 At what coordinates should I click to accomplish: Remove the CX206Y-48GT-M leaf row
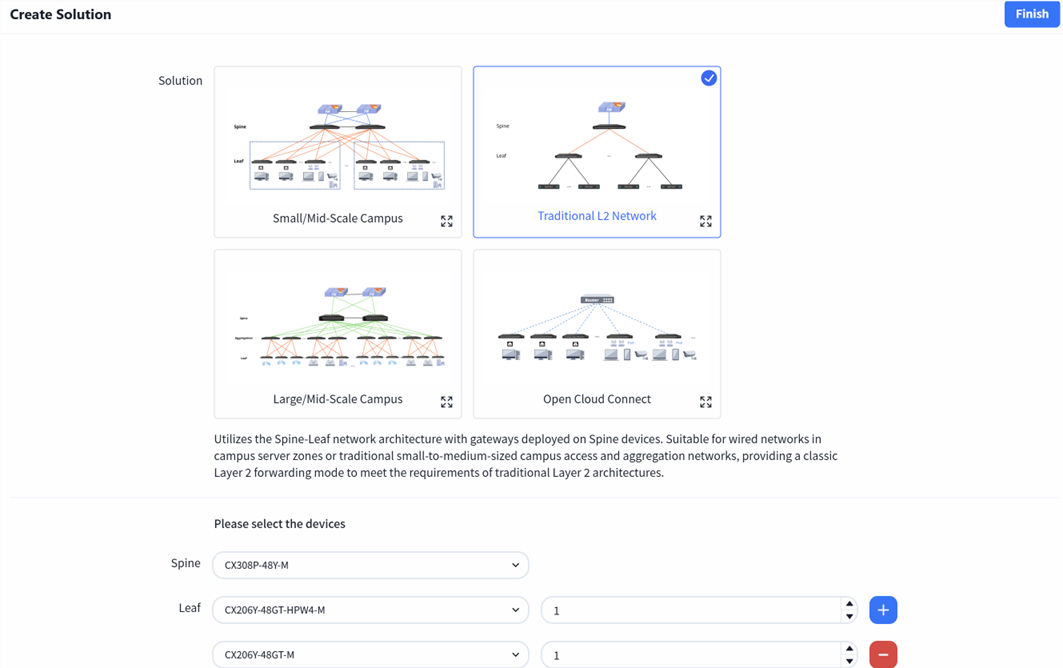tap(883, 654)
